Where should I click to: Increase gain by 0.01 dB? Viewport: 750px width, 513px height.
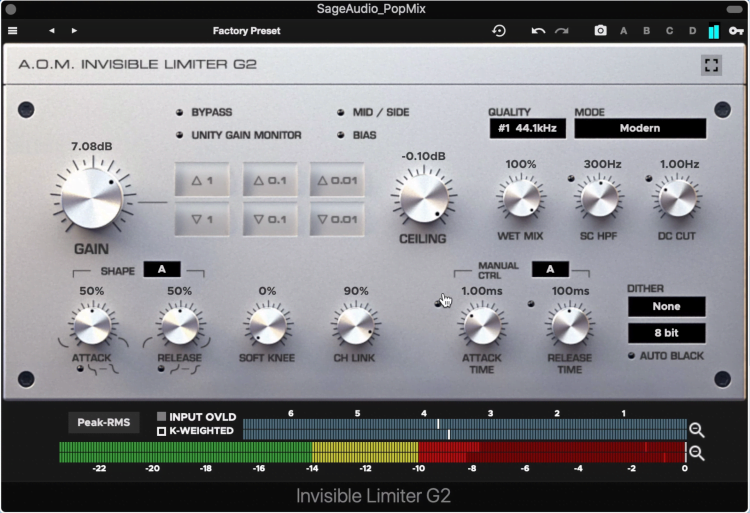[337, 180]
